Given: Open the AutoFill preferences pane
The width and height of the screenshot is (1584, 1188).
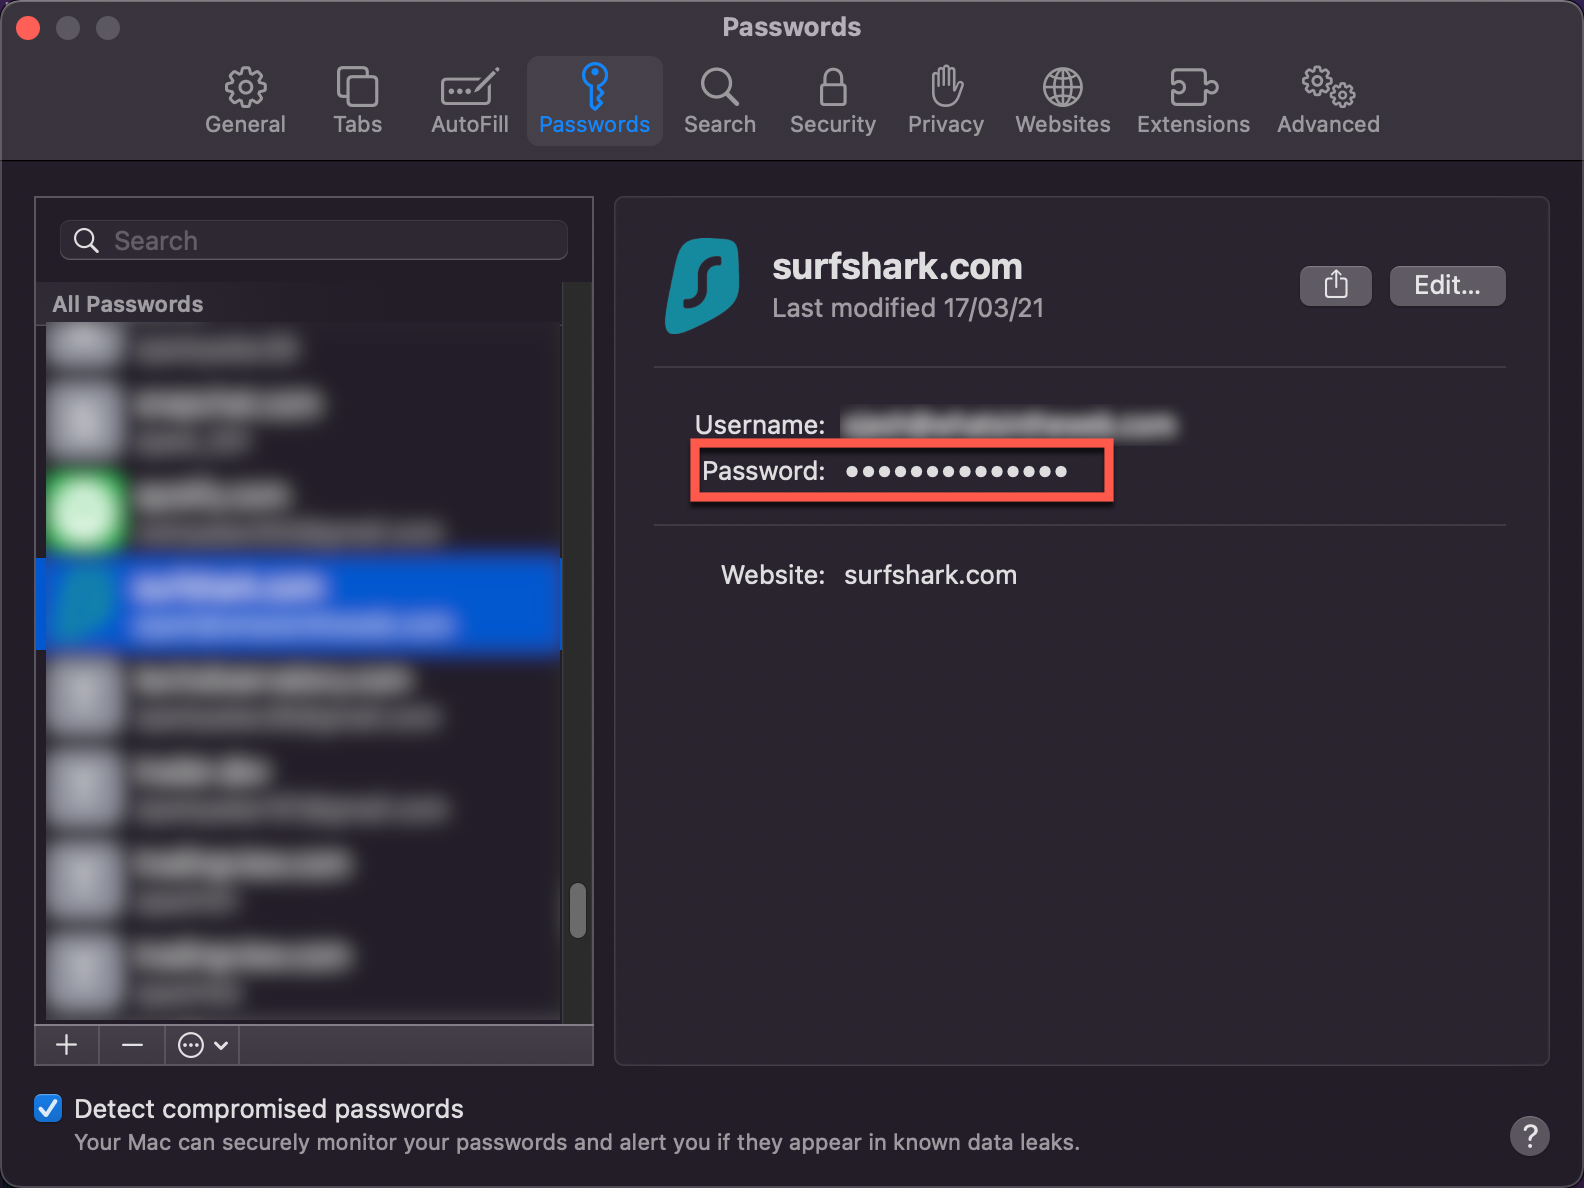Looking at the screenshot, I should tap(469, 101).
